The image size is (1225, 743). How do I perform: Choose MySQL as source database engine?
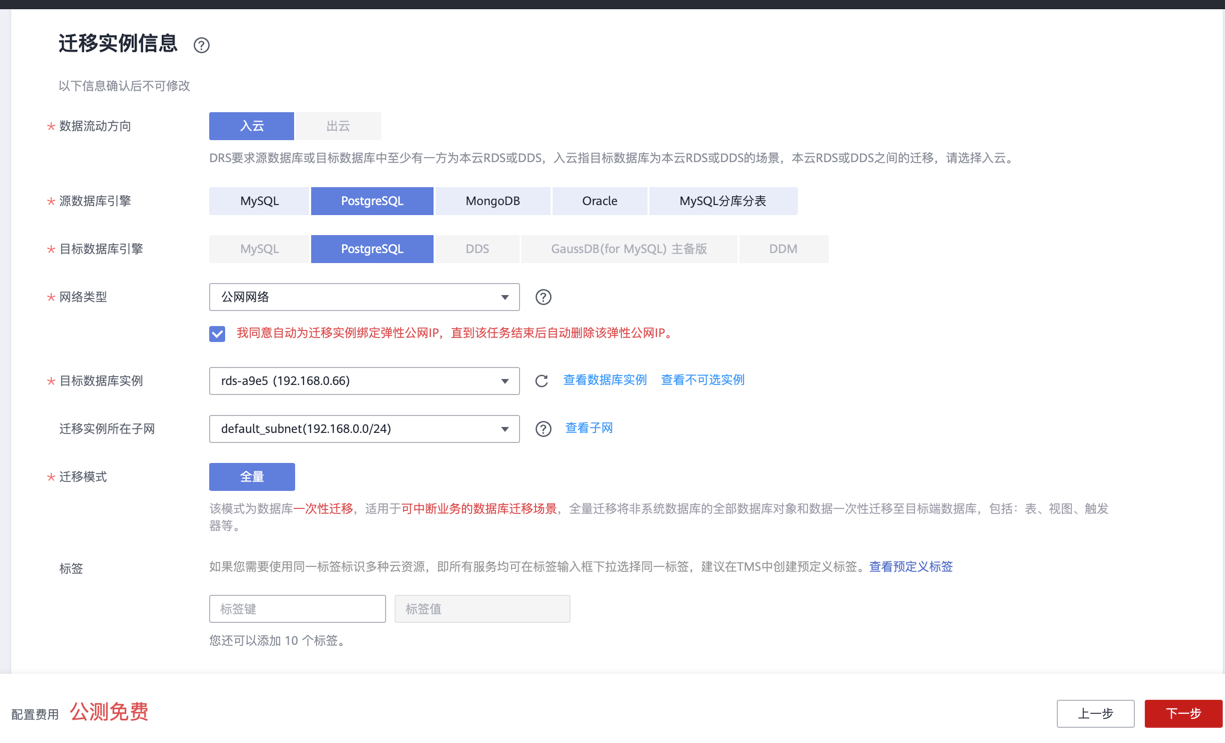(259, 201)
